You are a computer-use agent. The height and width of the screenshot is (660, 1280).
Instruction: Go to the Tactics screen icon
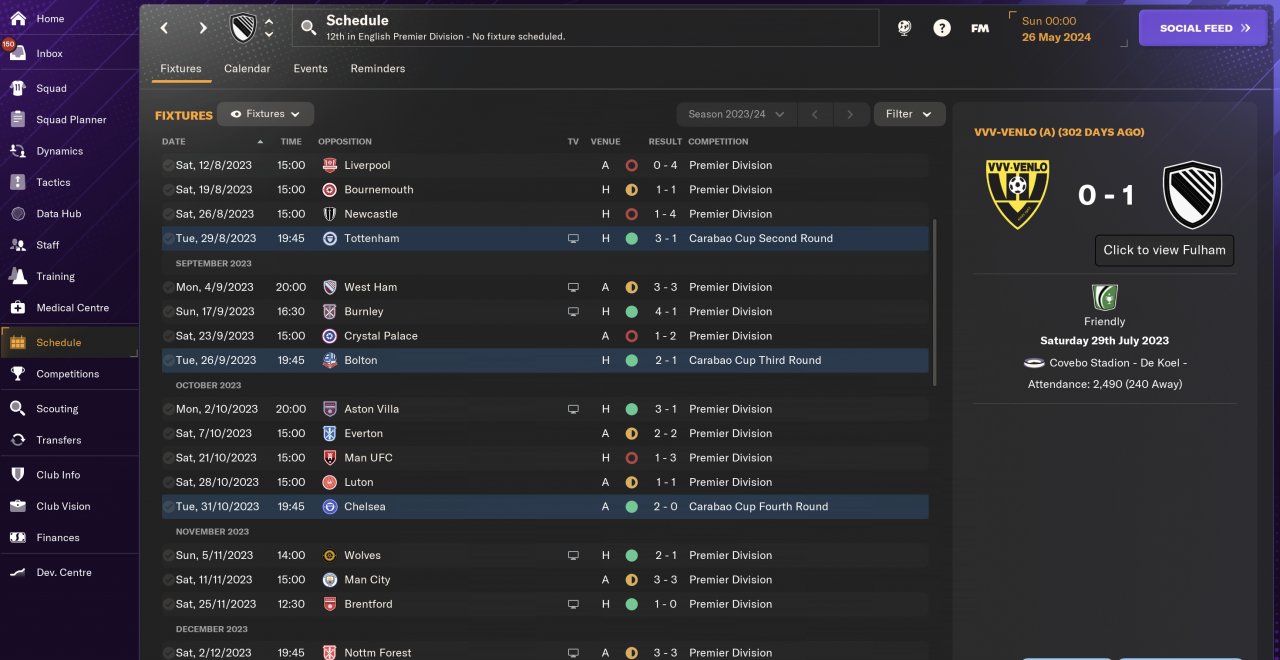[17, 182]
